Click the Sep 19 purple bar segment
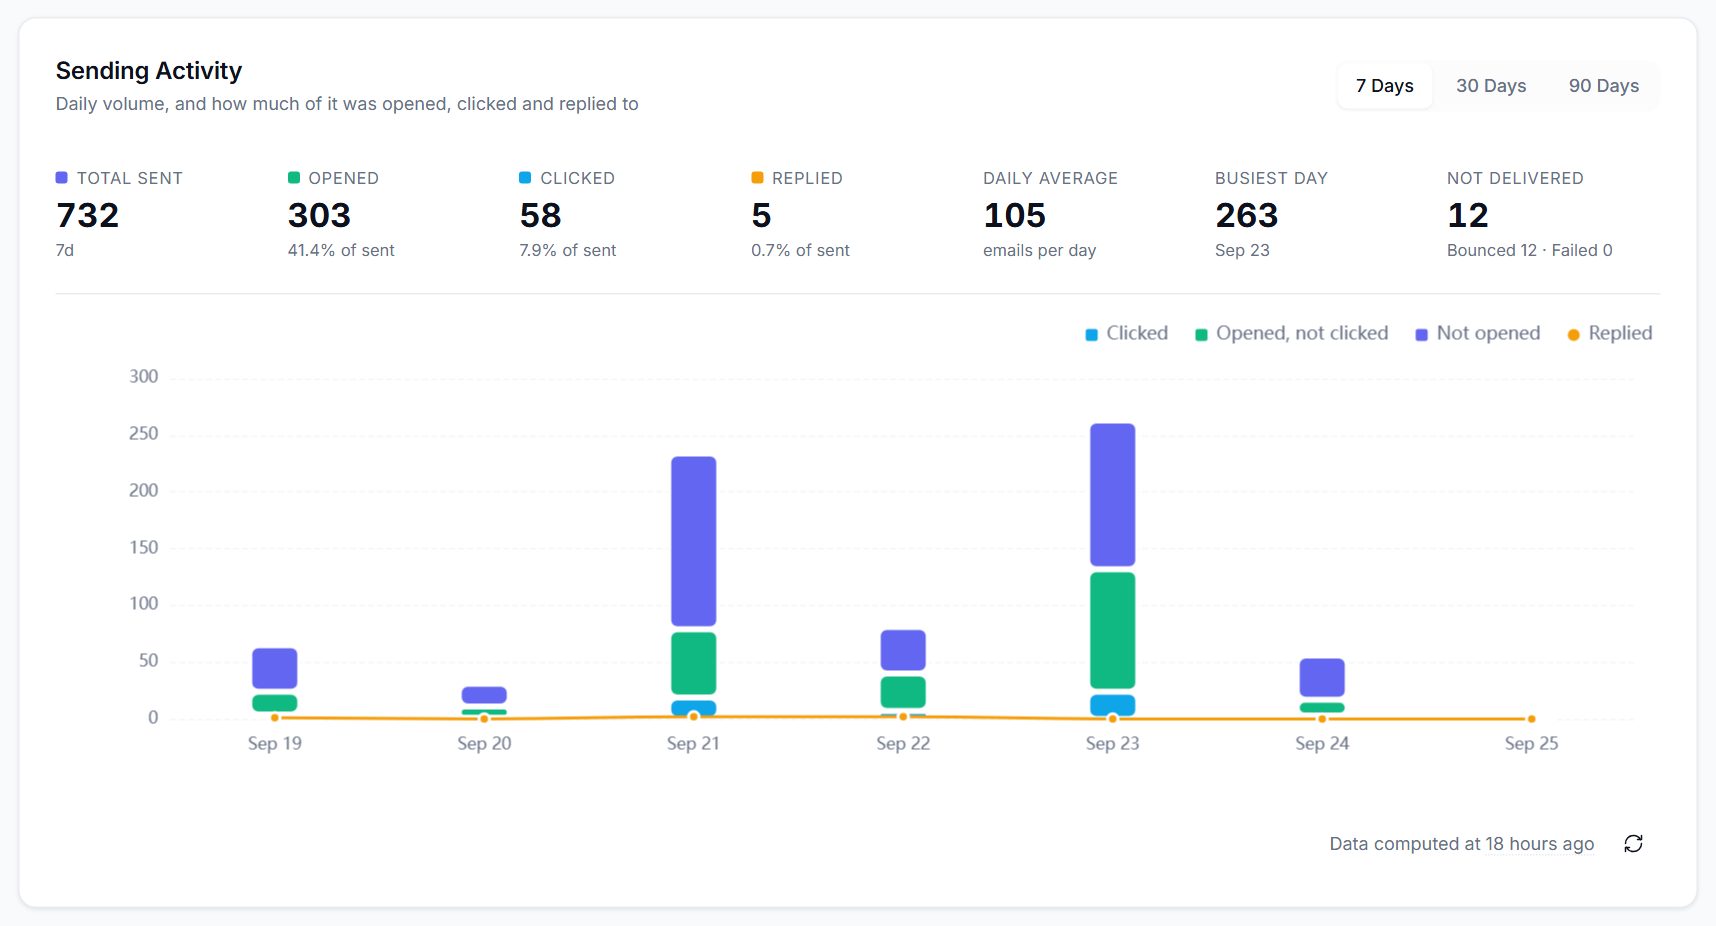 tap(274, 668)
